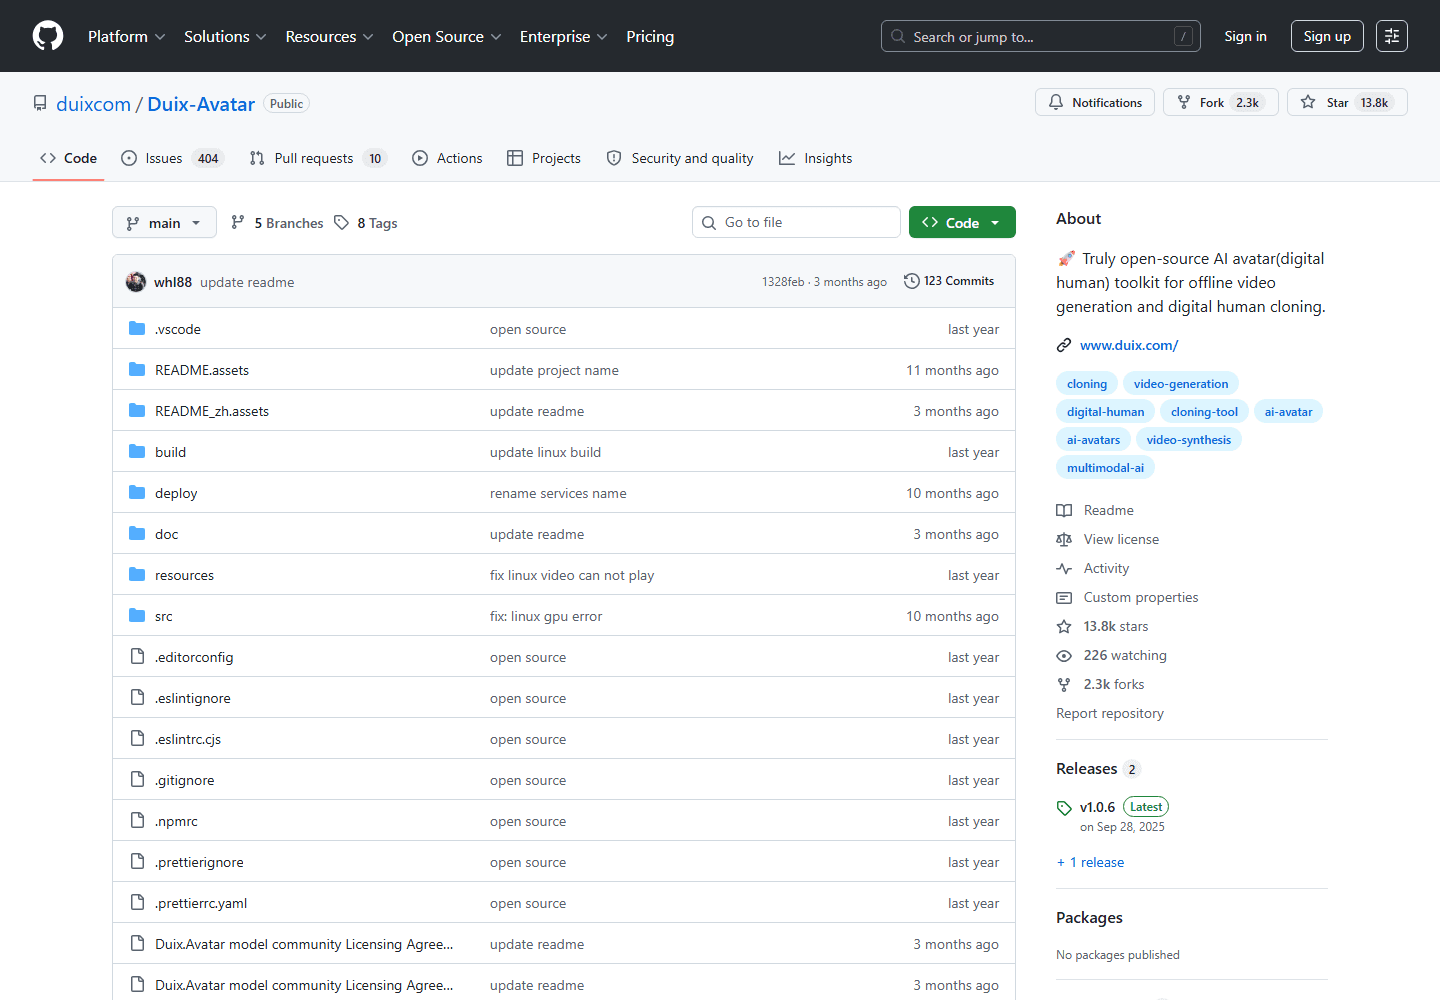The image size is (1440, 1000).
Task: Open the duixcom owner link
Action: (93, 104)
